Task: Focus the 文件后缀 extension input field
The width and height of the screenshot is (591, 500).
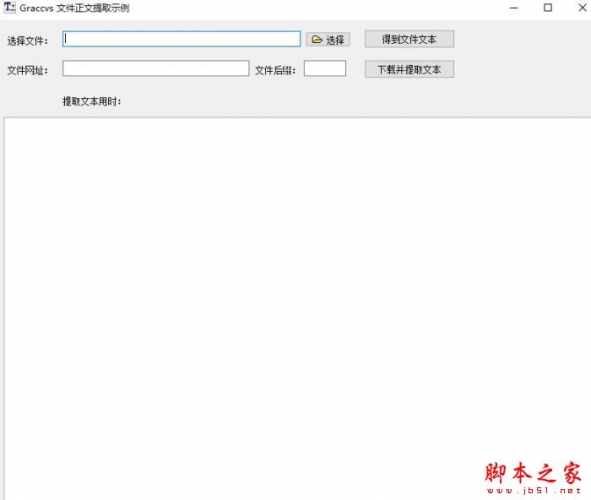Action: click(325, 69)
